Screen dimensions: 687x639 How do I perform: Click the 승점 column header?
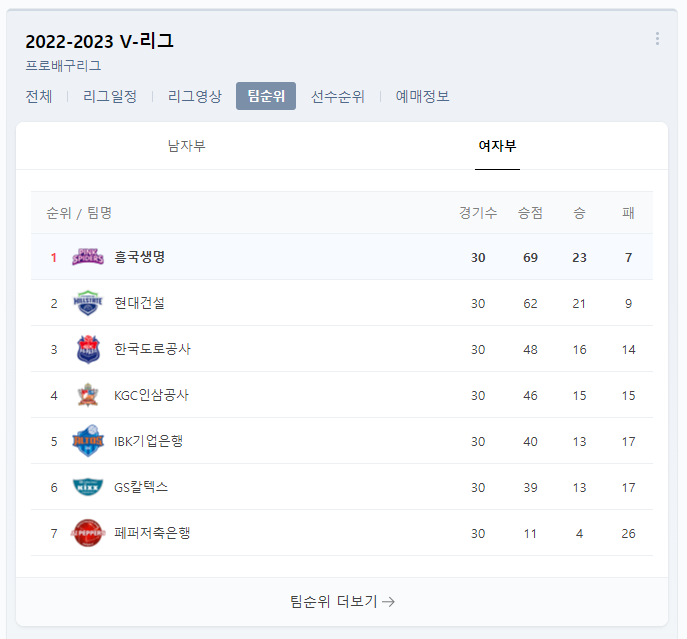point(530,213)
